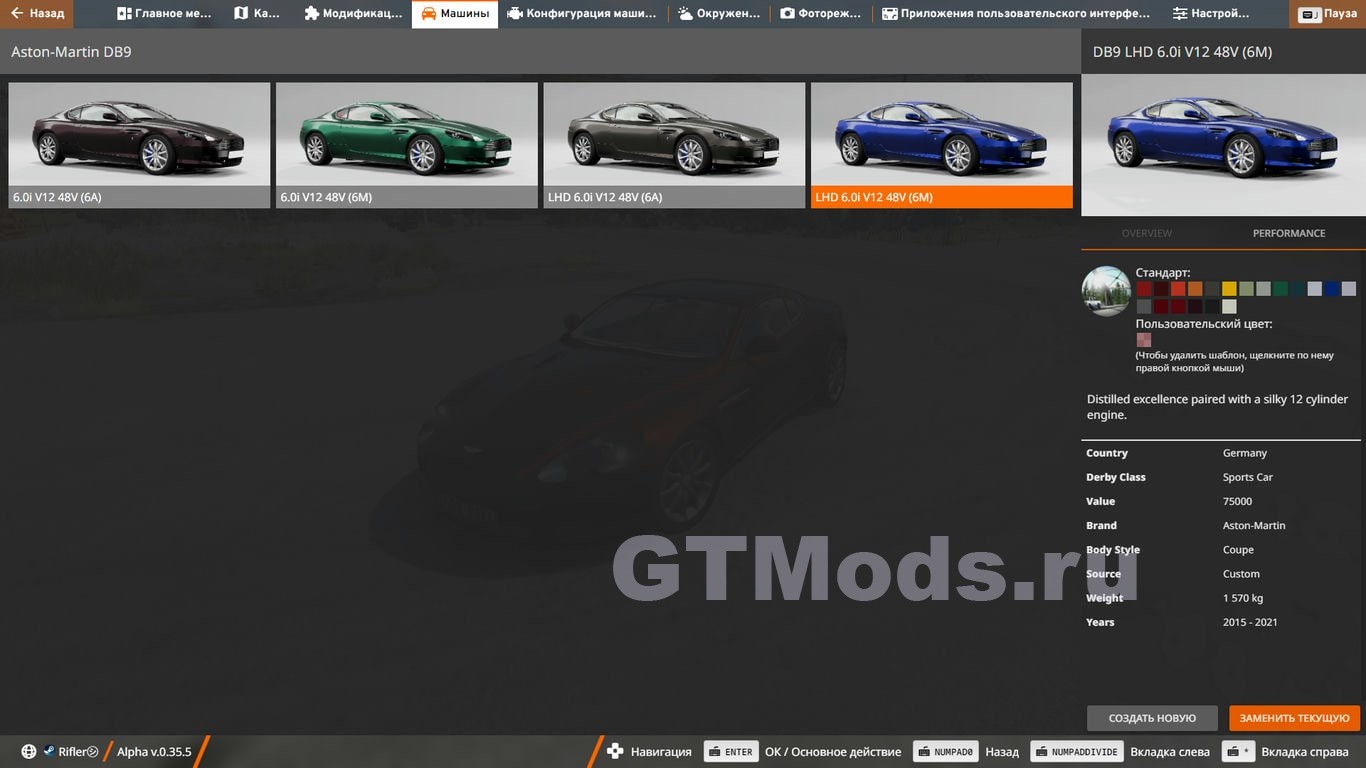
Task: Click the Alpha v.0.35.5 version label
Action: [x=154, y=752]
